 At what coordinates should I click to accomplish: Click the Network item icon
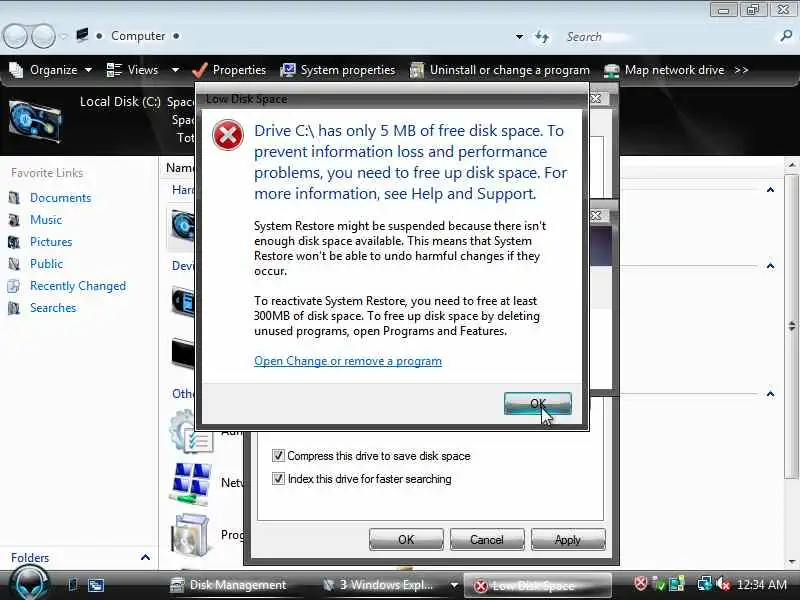(191, 483)
